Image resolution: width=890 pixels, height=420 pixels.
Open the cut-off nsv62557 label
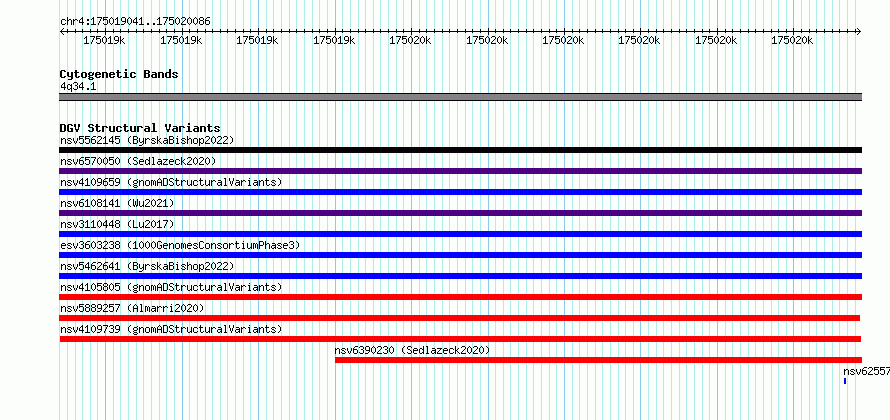coord(866,371)
